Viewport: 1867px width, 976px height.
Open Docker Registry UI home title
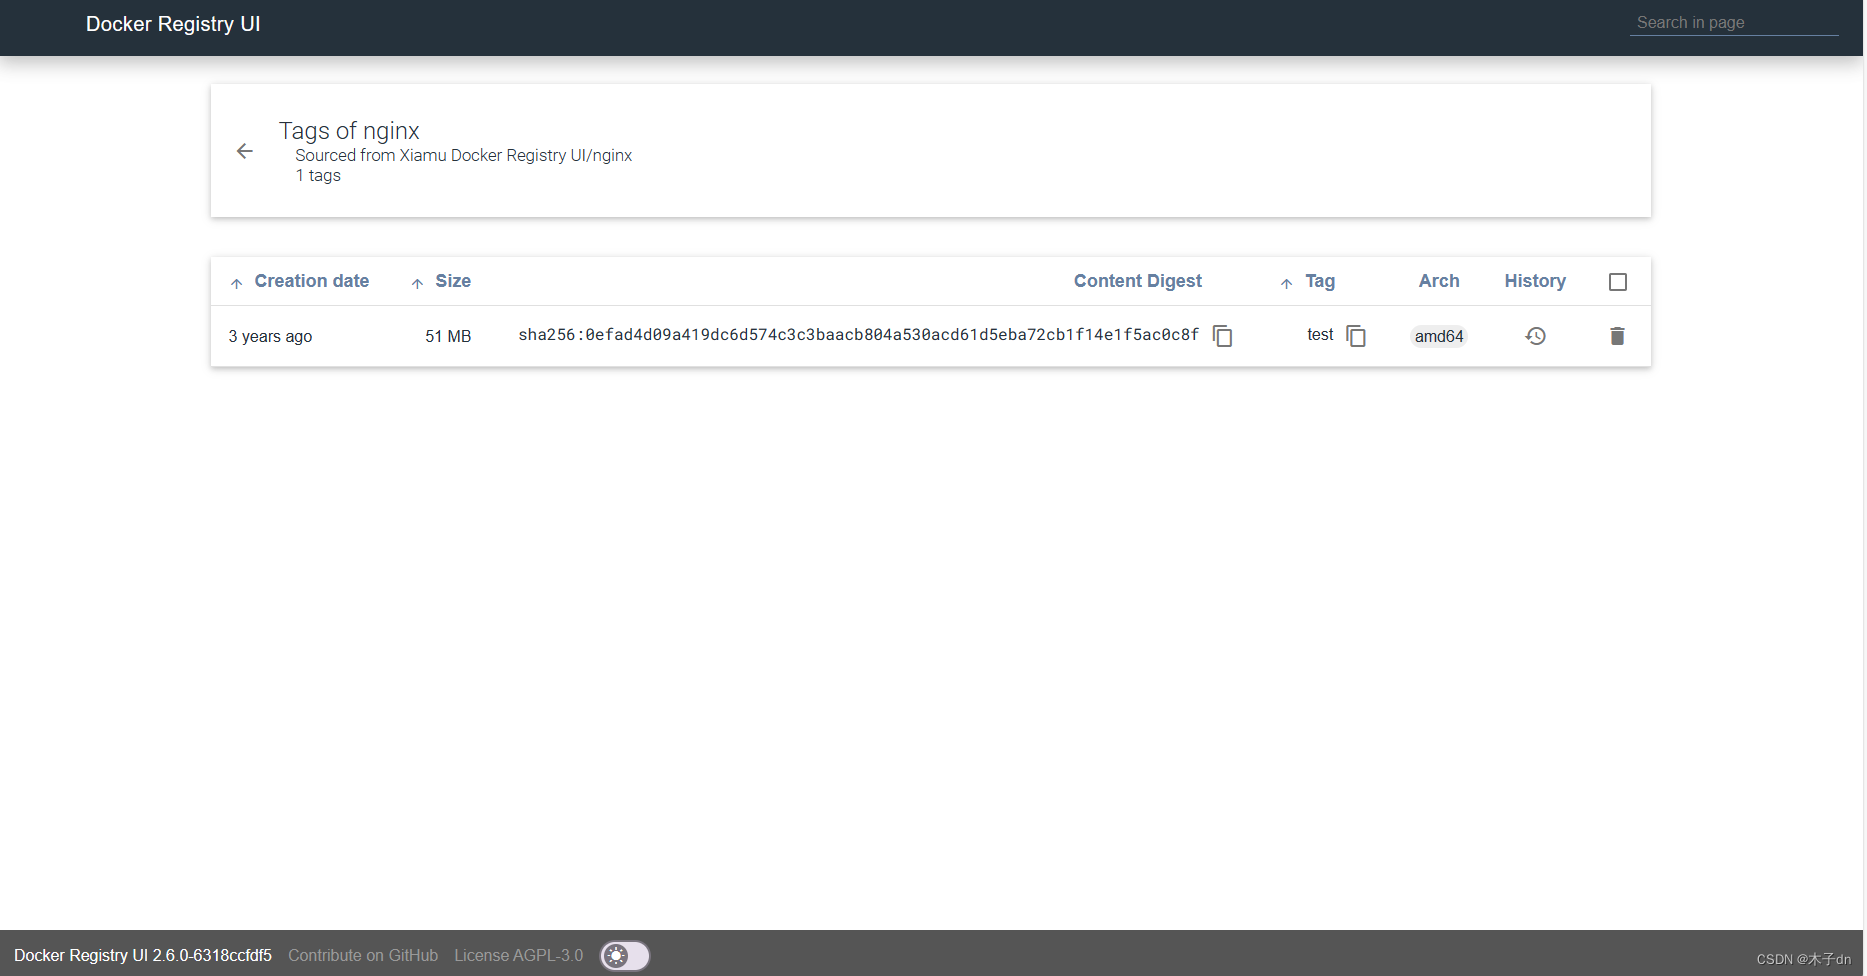pyautogui.click(x=173, y=24)
